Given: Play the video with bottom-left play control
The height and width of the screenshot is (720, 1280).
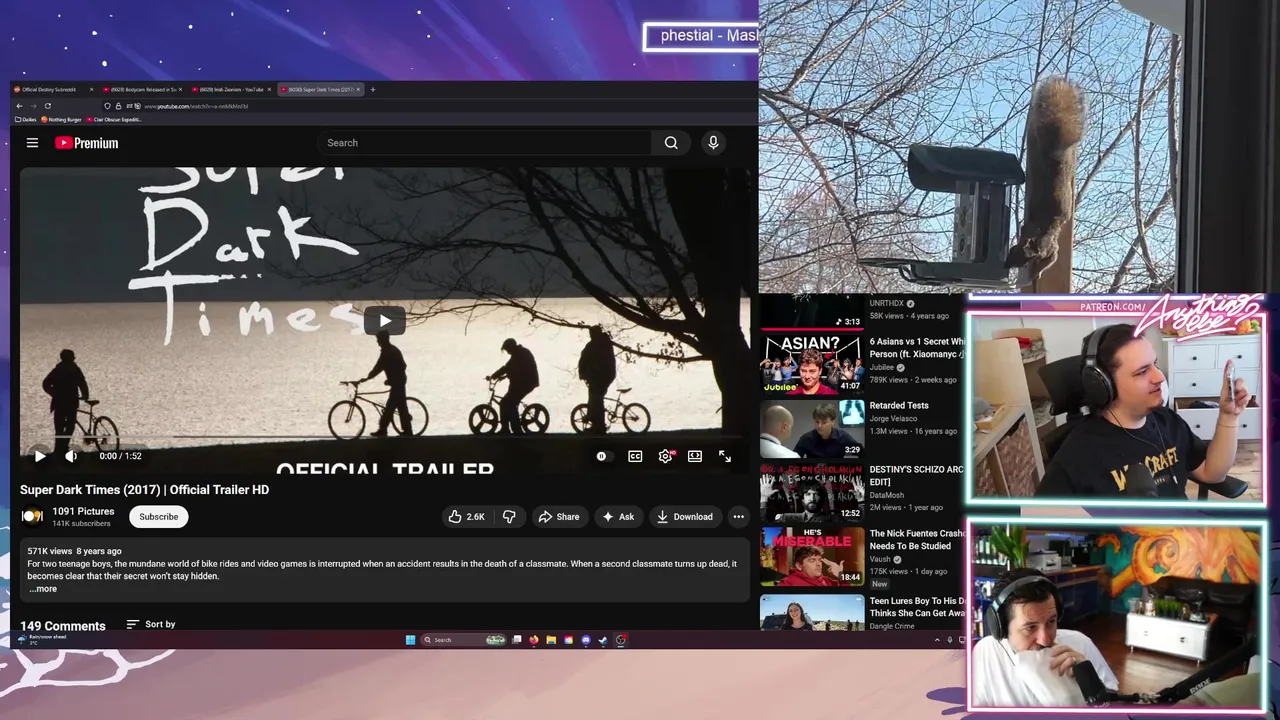Looking at the screenshot, I should 40,456.
